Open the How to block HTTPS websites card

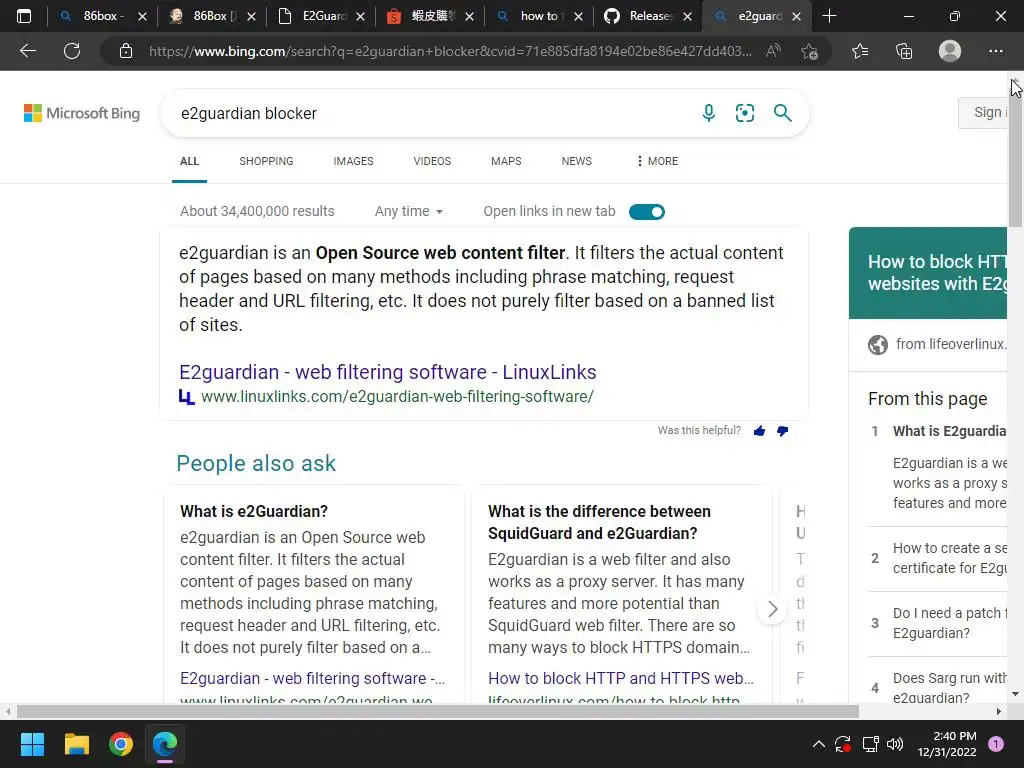coord(928,272)
